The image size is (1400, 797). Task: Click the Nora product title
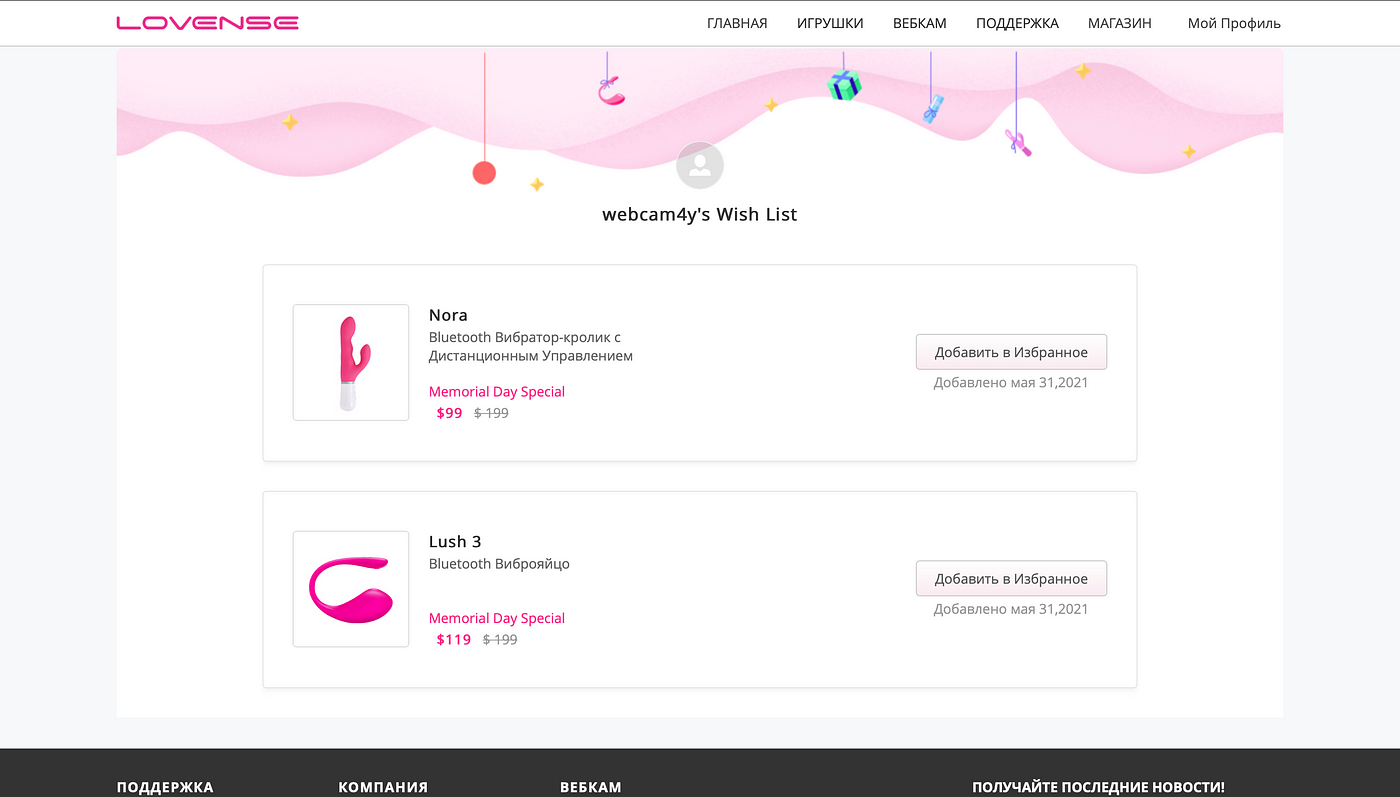point(448,315)
